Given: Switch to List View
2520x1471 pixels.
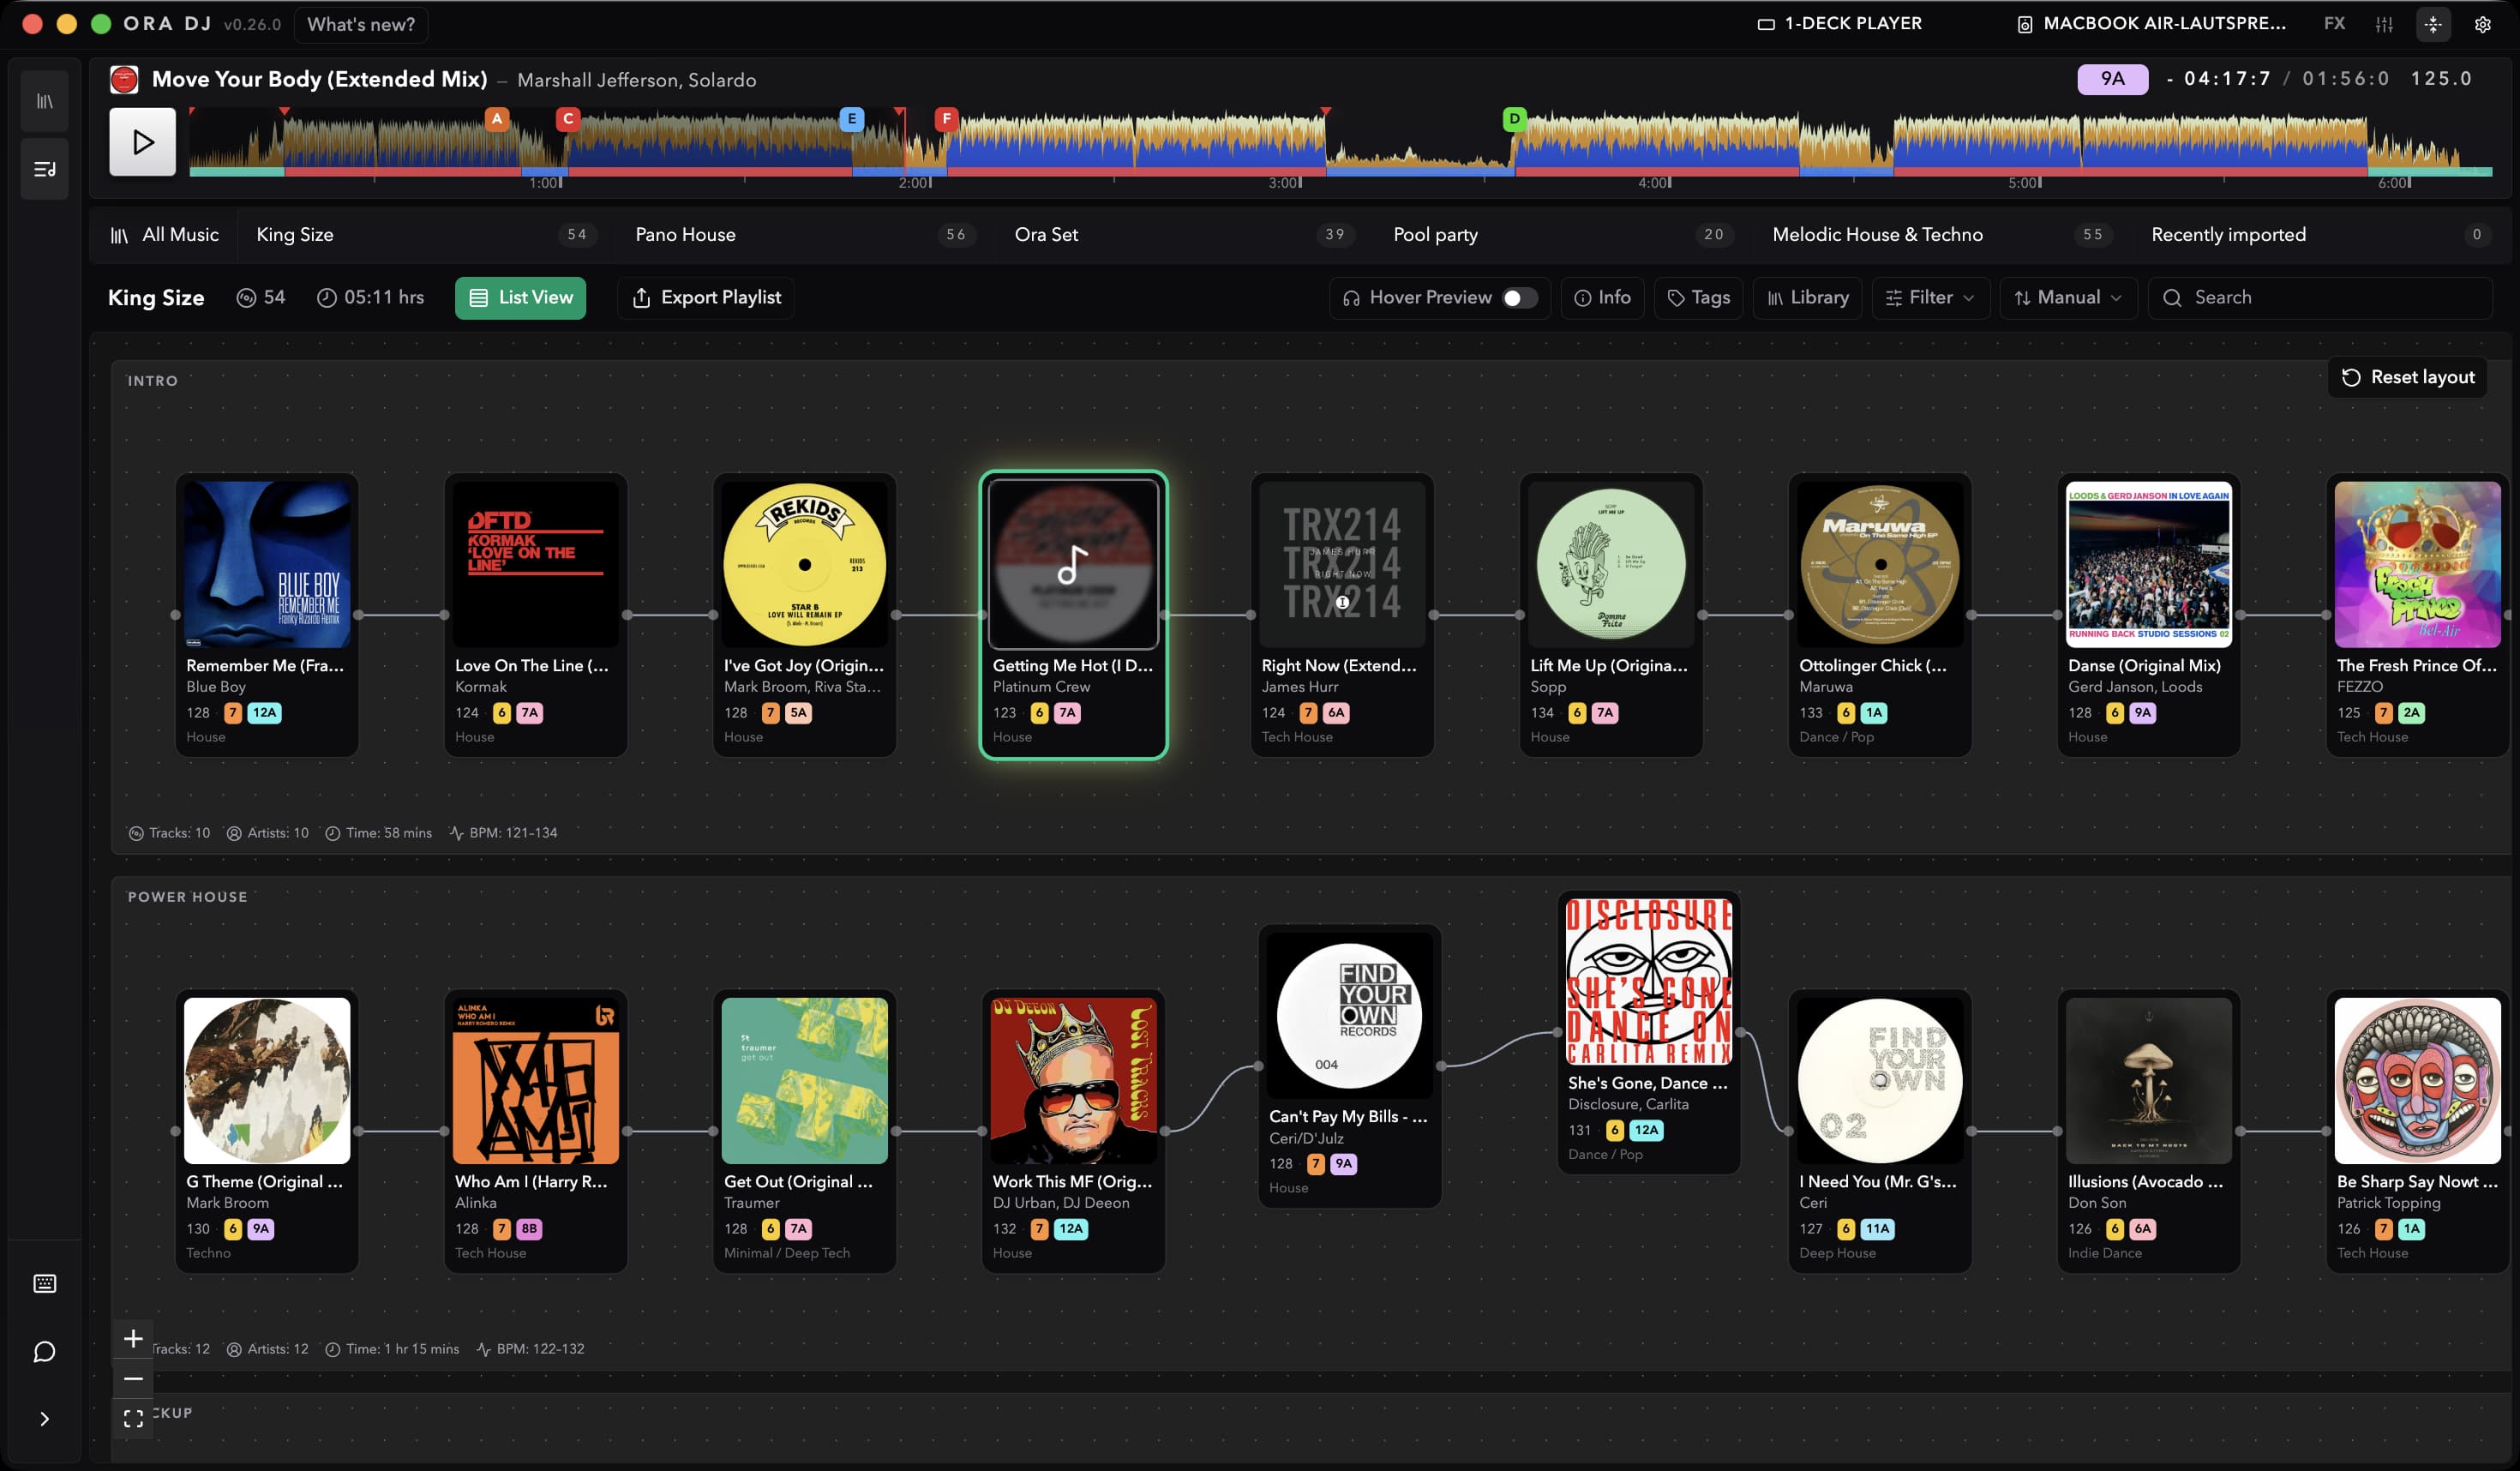Looking at the screenshot, I should coord(520,298).
